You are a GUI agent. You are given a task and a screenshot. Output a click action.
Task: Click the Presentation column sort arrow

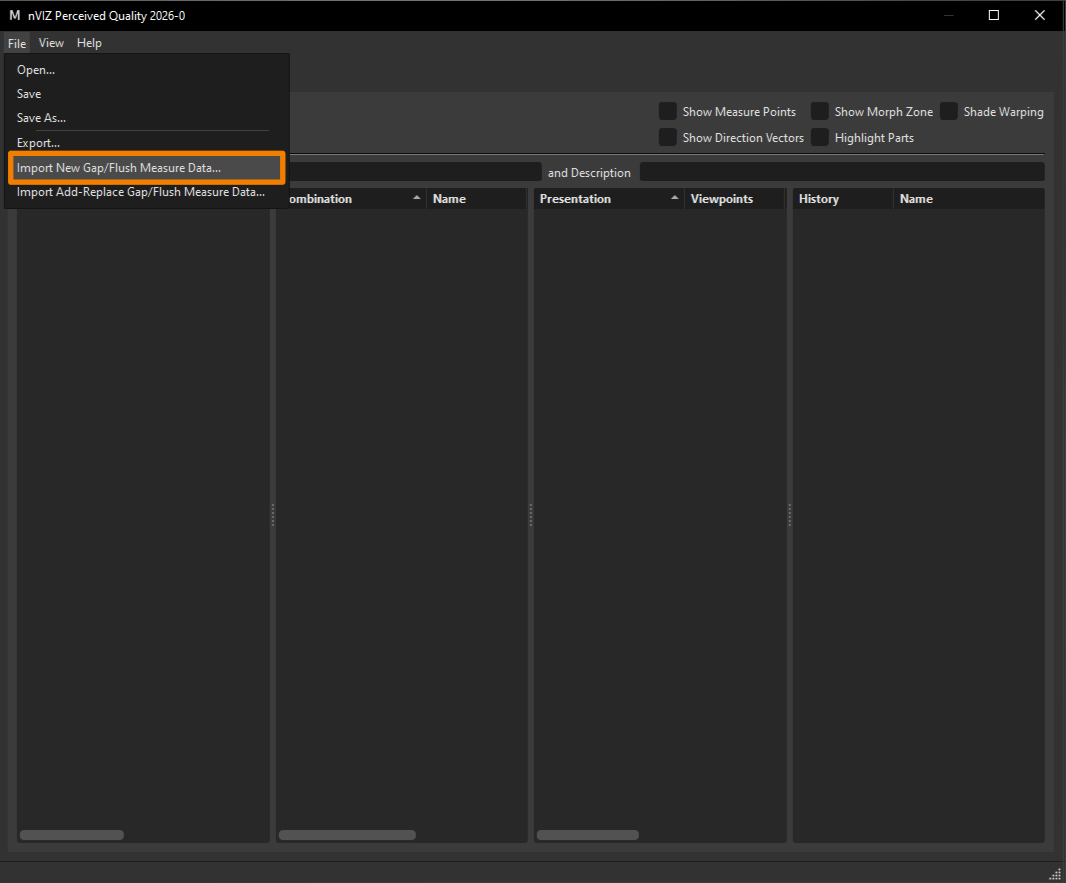tap(674, 198)
